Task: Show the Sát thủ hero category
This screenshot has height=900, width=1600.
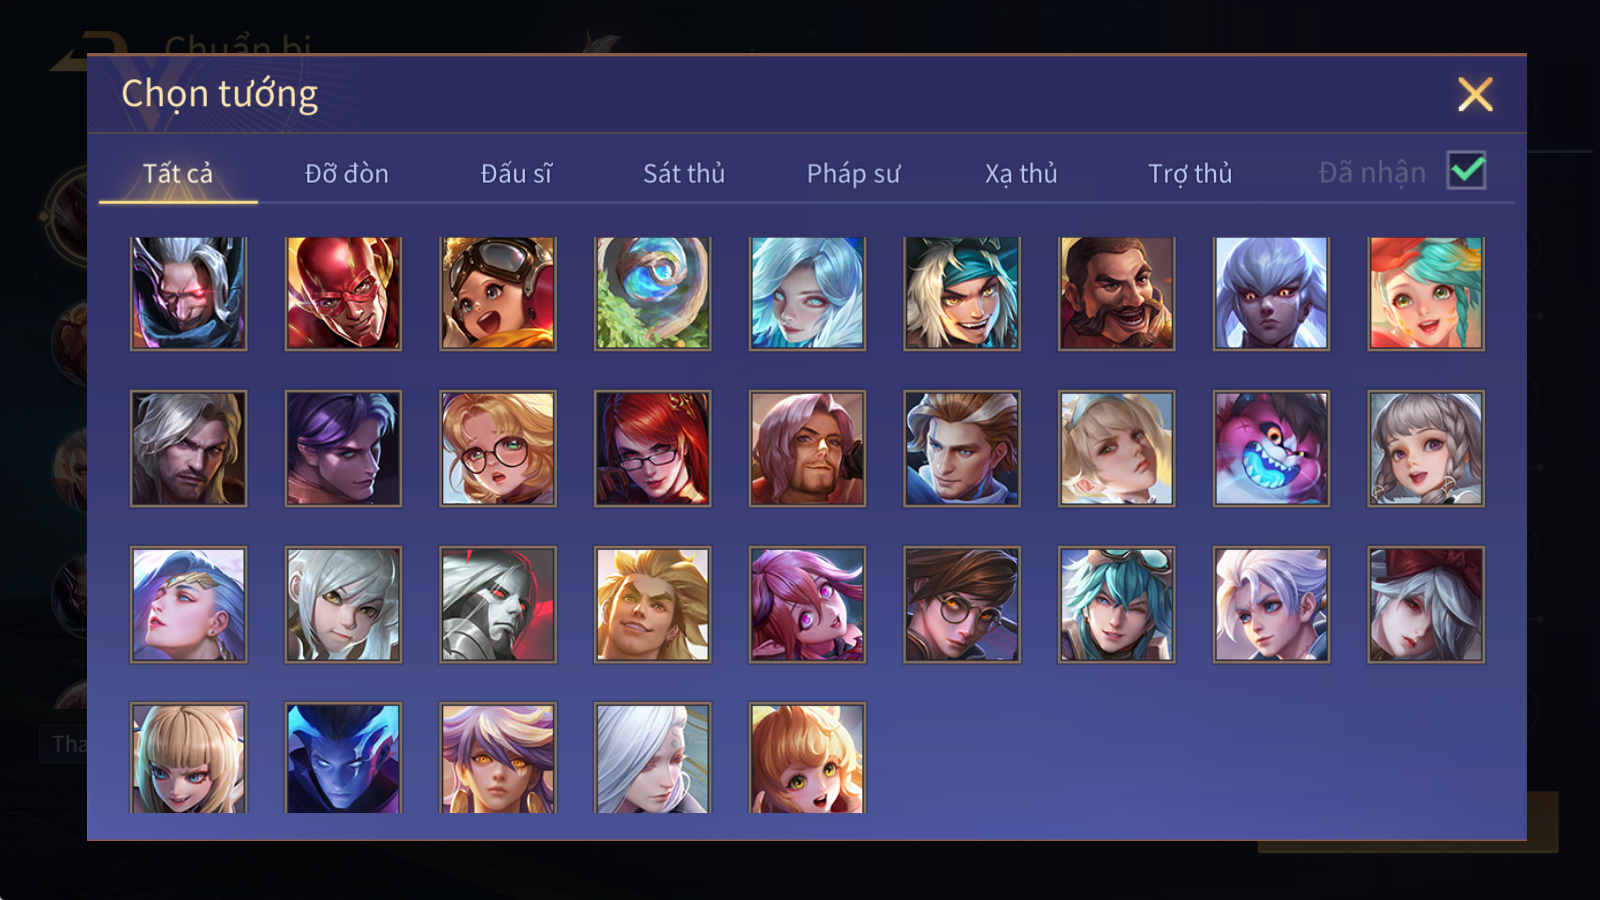Action: (684, 173)
